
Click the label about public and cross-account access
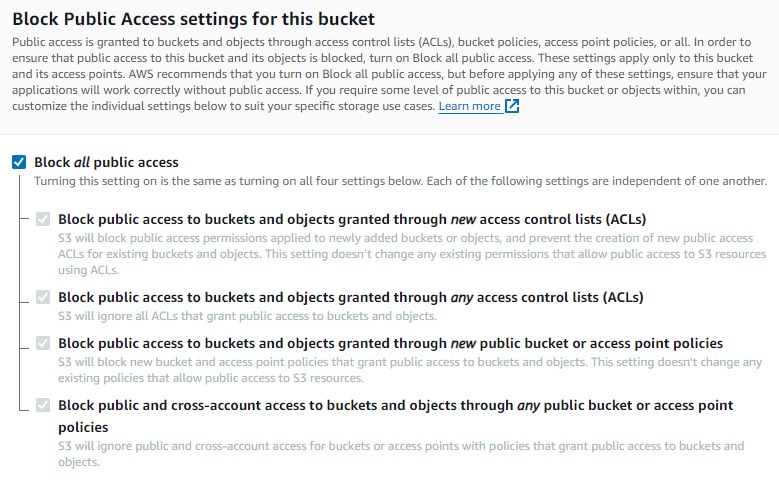(x=395, y=416)
